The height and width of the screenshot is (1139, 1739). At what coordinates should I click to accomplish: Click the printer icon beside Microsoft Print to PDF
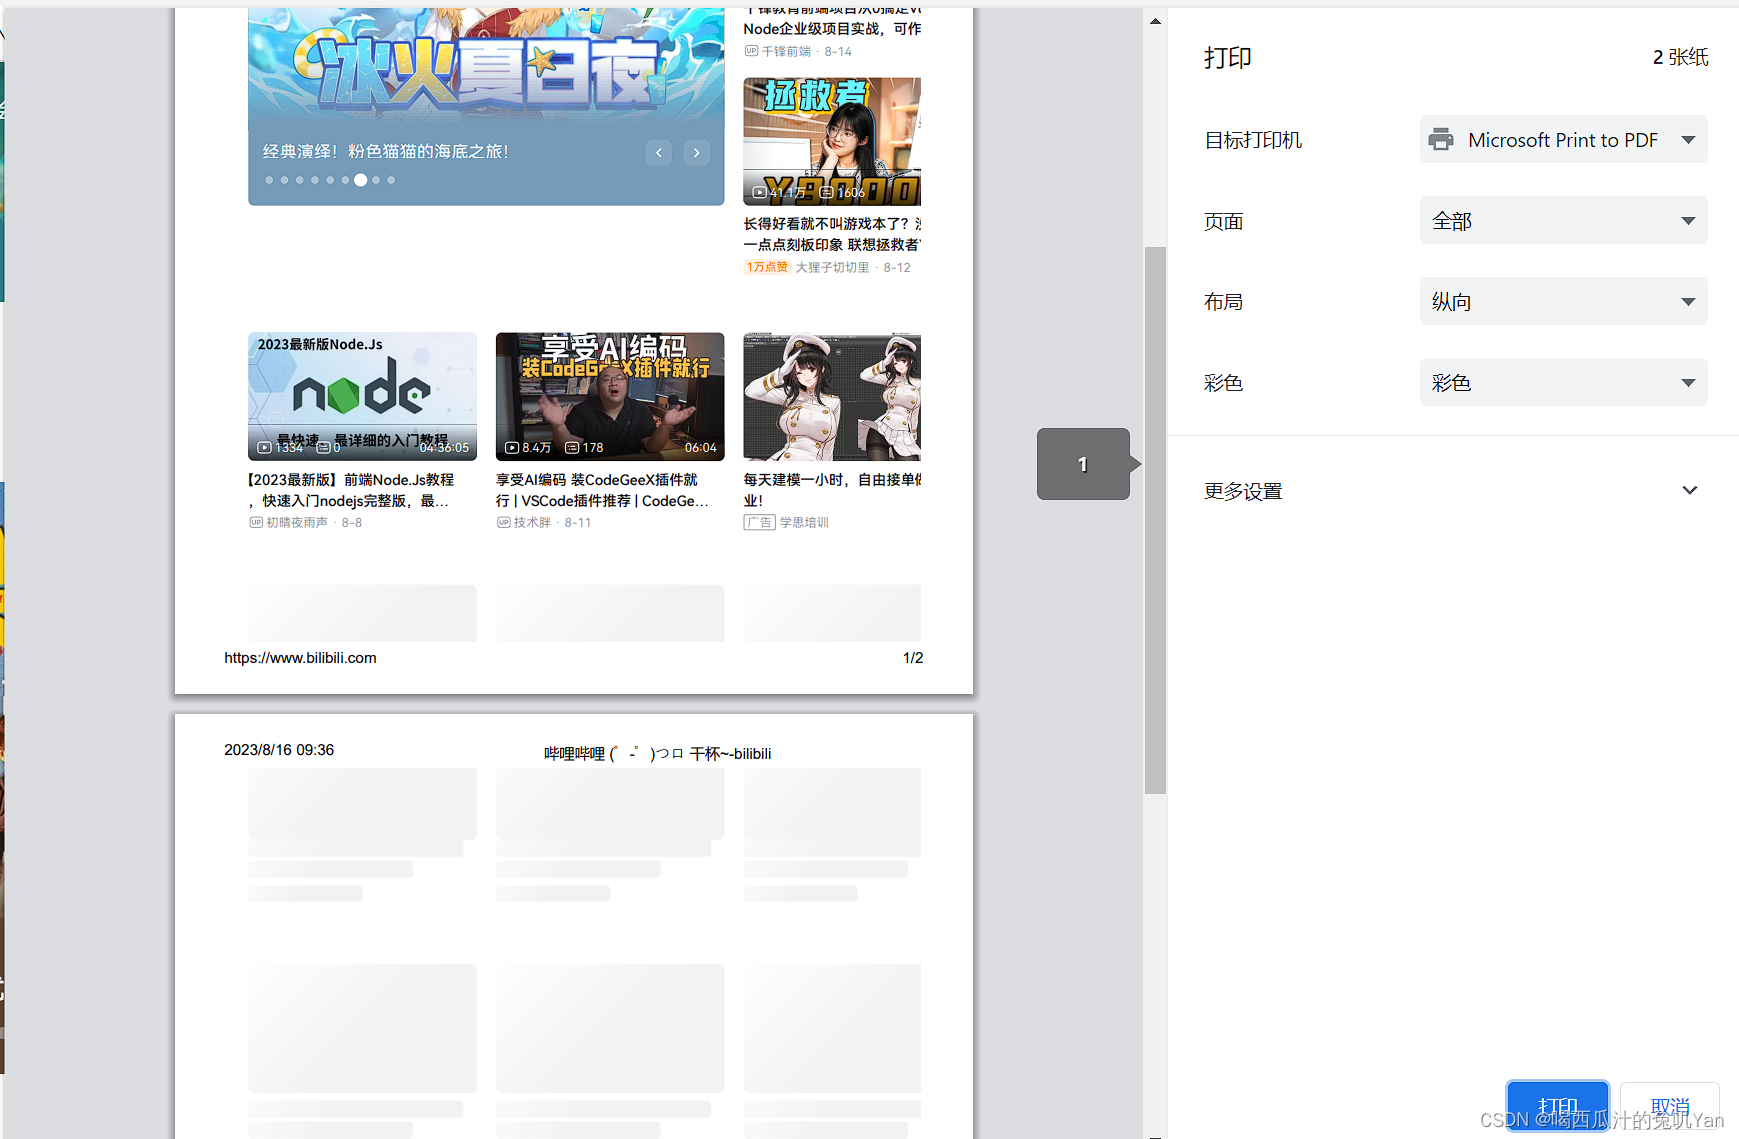[1441, 140]
